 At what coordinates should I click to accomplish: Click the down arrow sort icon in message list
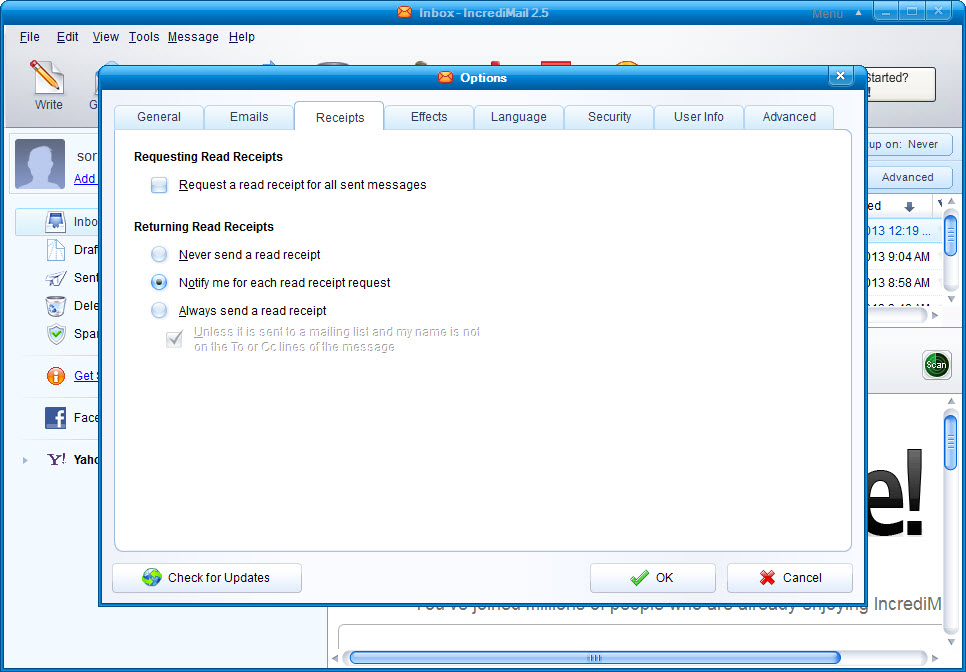(x=909, y=207)
